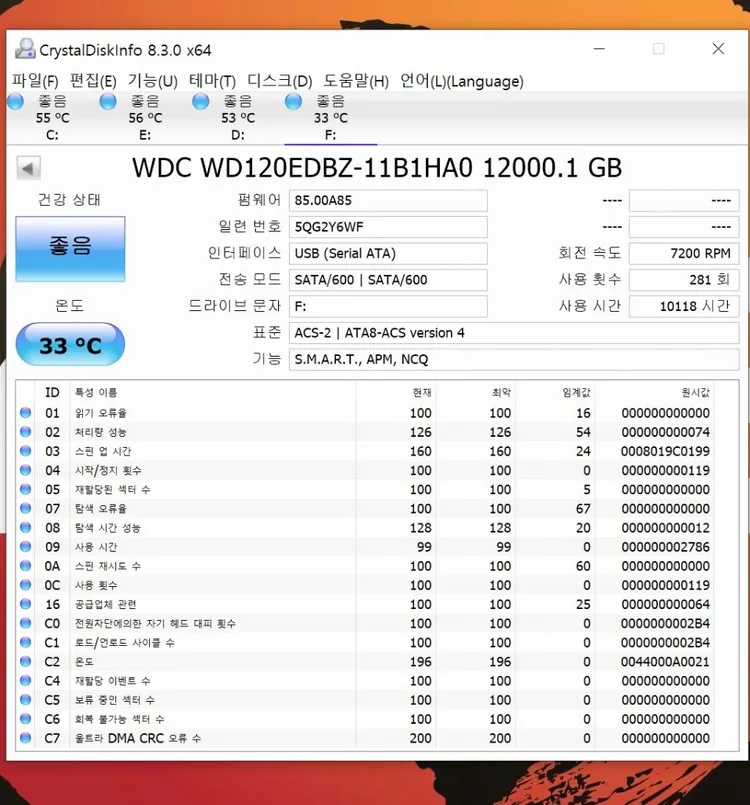This screenshot has width=750, height=805.
Task: Click status dot of attribute 0C 사용 횟수
Action: click(x=25, y=585)
